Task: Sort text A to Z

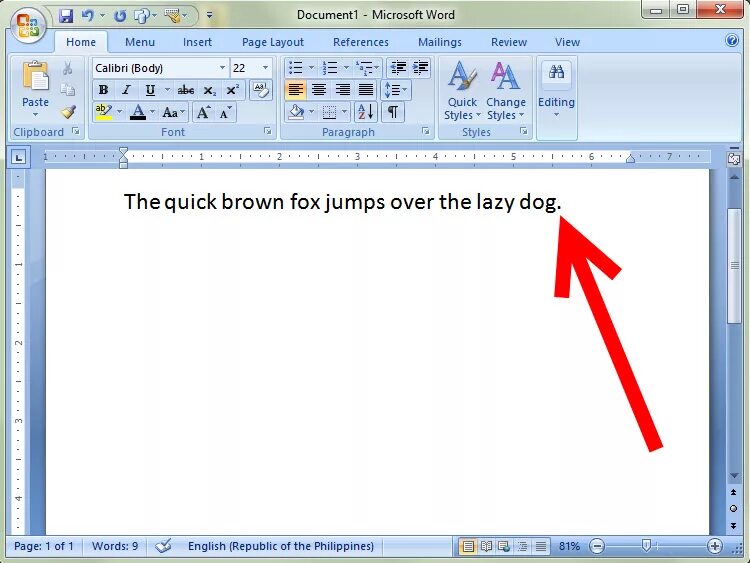Action: point(365,112)
